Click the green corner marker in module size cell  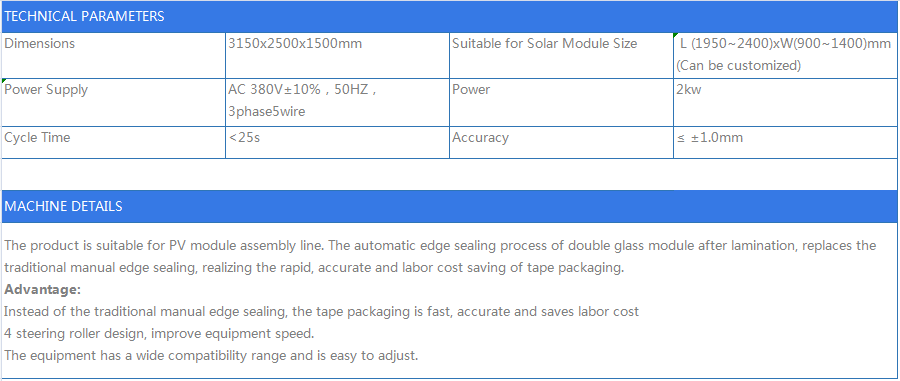click(676, 36)
